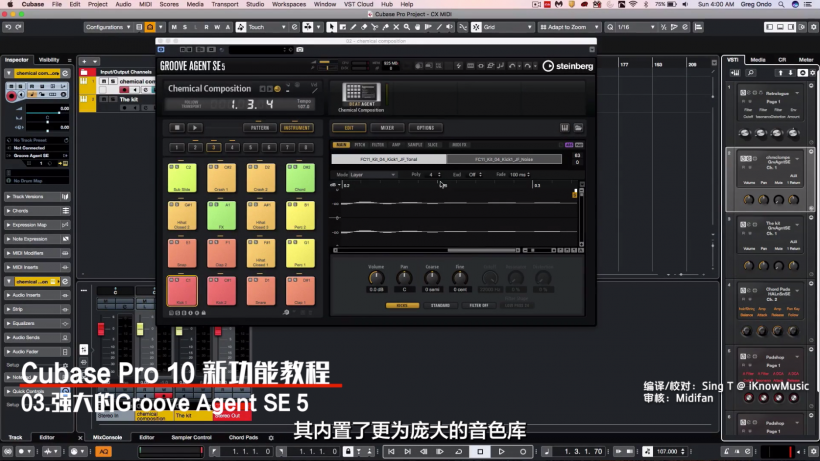Toggle Mute (M) in Cubase toolbar
This screenshot has height=461, width=820.
click(x=174, y=27)
